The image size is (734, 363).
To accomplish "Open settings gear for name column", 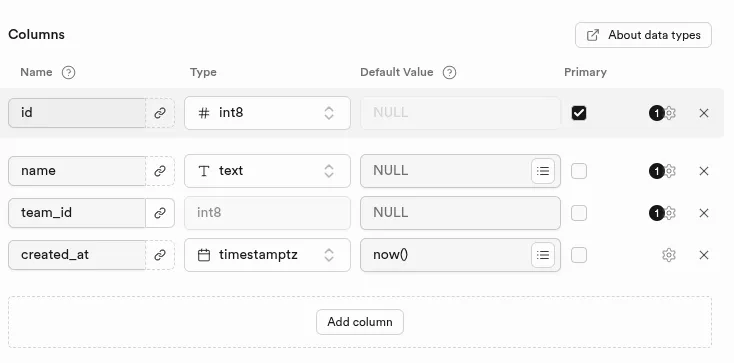I will (x=669, y=171).
